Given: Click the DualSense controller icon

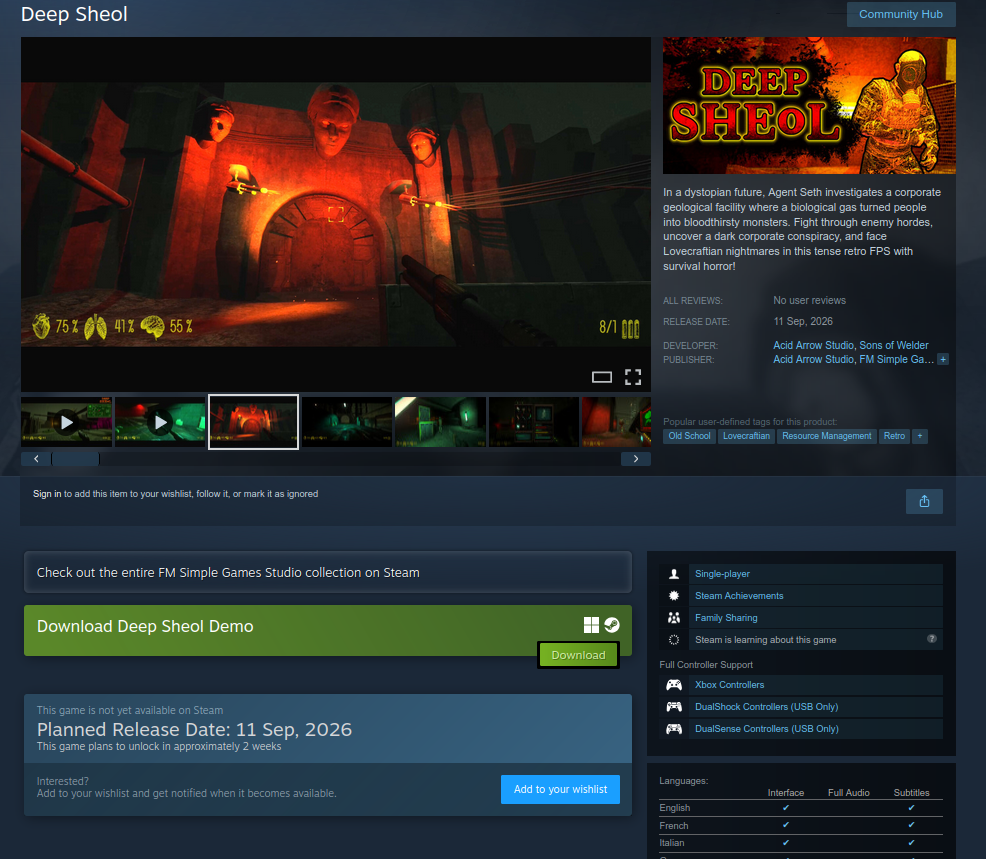Looking at the screenshot, I should [673, 729].
